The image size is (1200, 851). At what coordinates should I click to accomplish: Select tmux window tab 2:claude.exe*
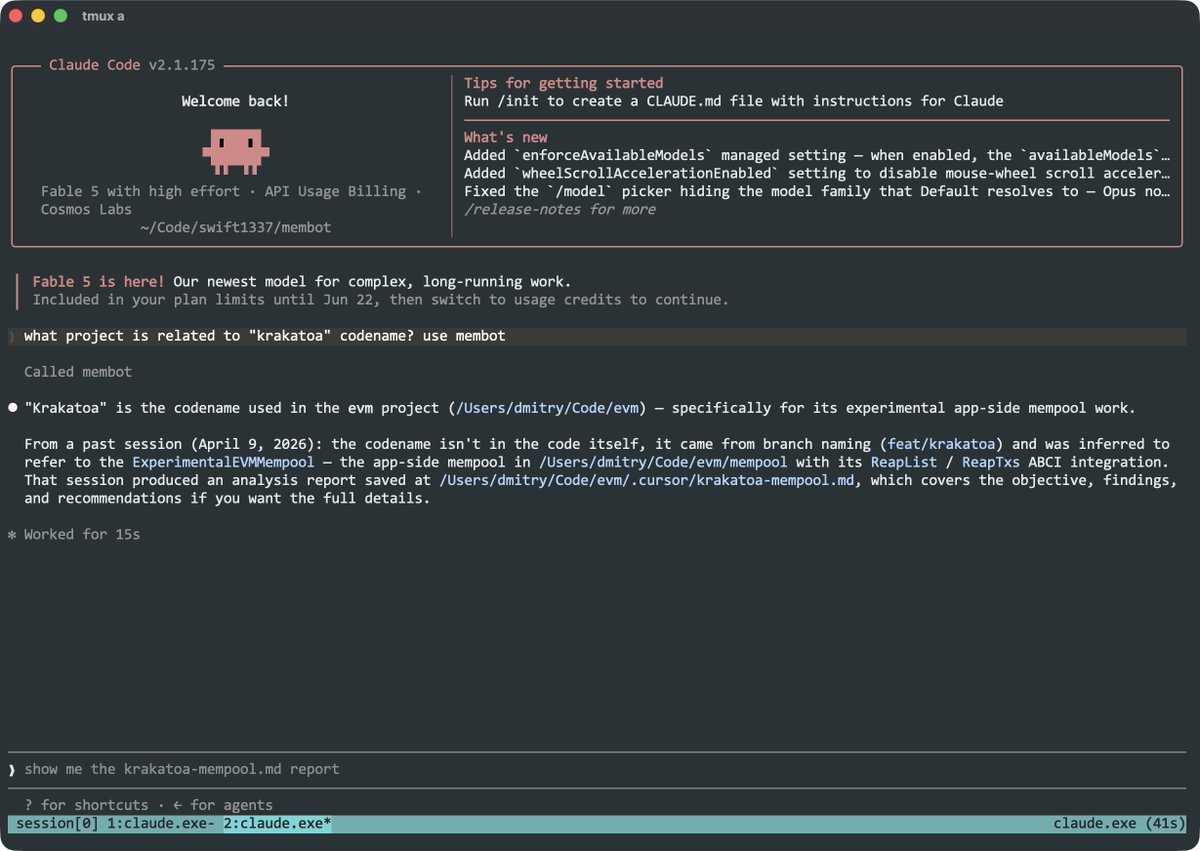coord(277,823)
